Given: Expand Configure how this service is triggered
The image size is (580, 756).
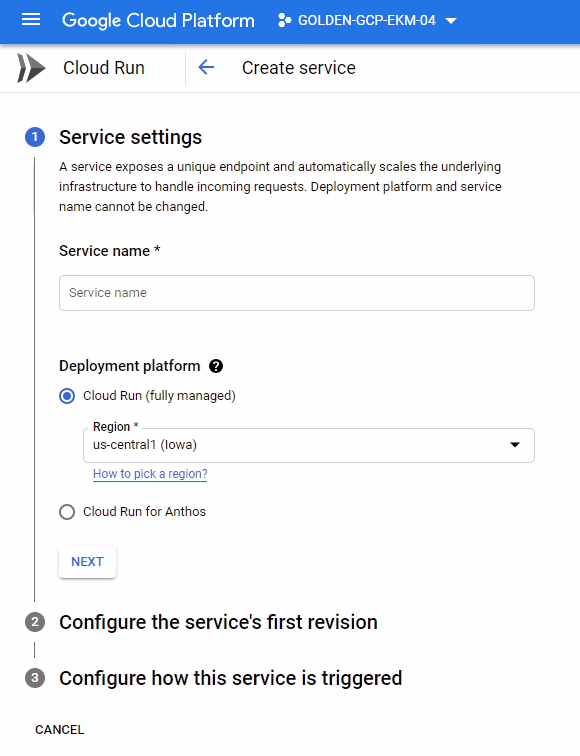Looking at the screenshot, I should pyautogui.click(x=230, y=678).
